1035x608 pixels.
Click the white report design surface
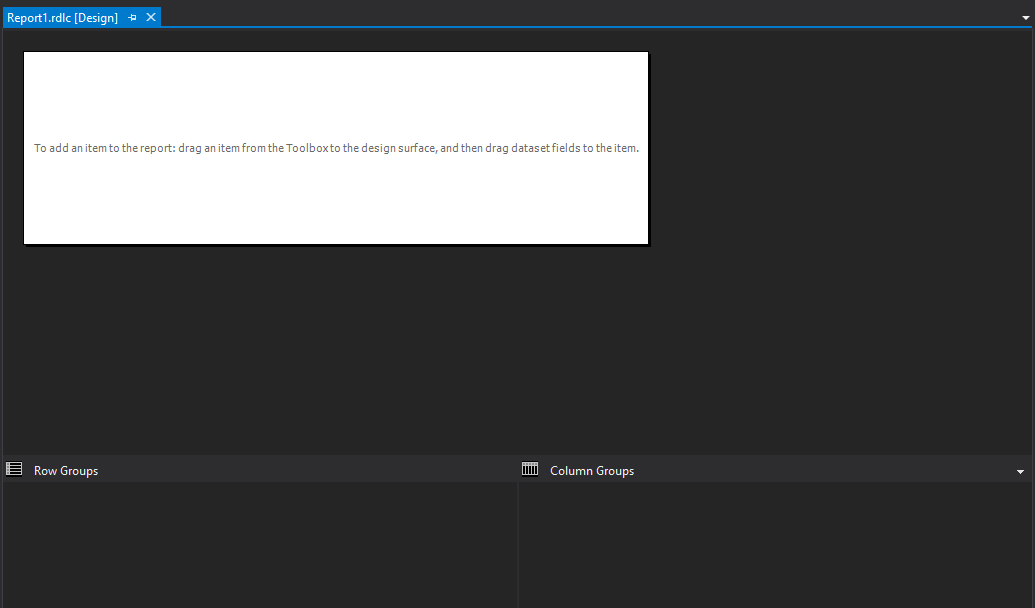coord(336,148)
